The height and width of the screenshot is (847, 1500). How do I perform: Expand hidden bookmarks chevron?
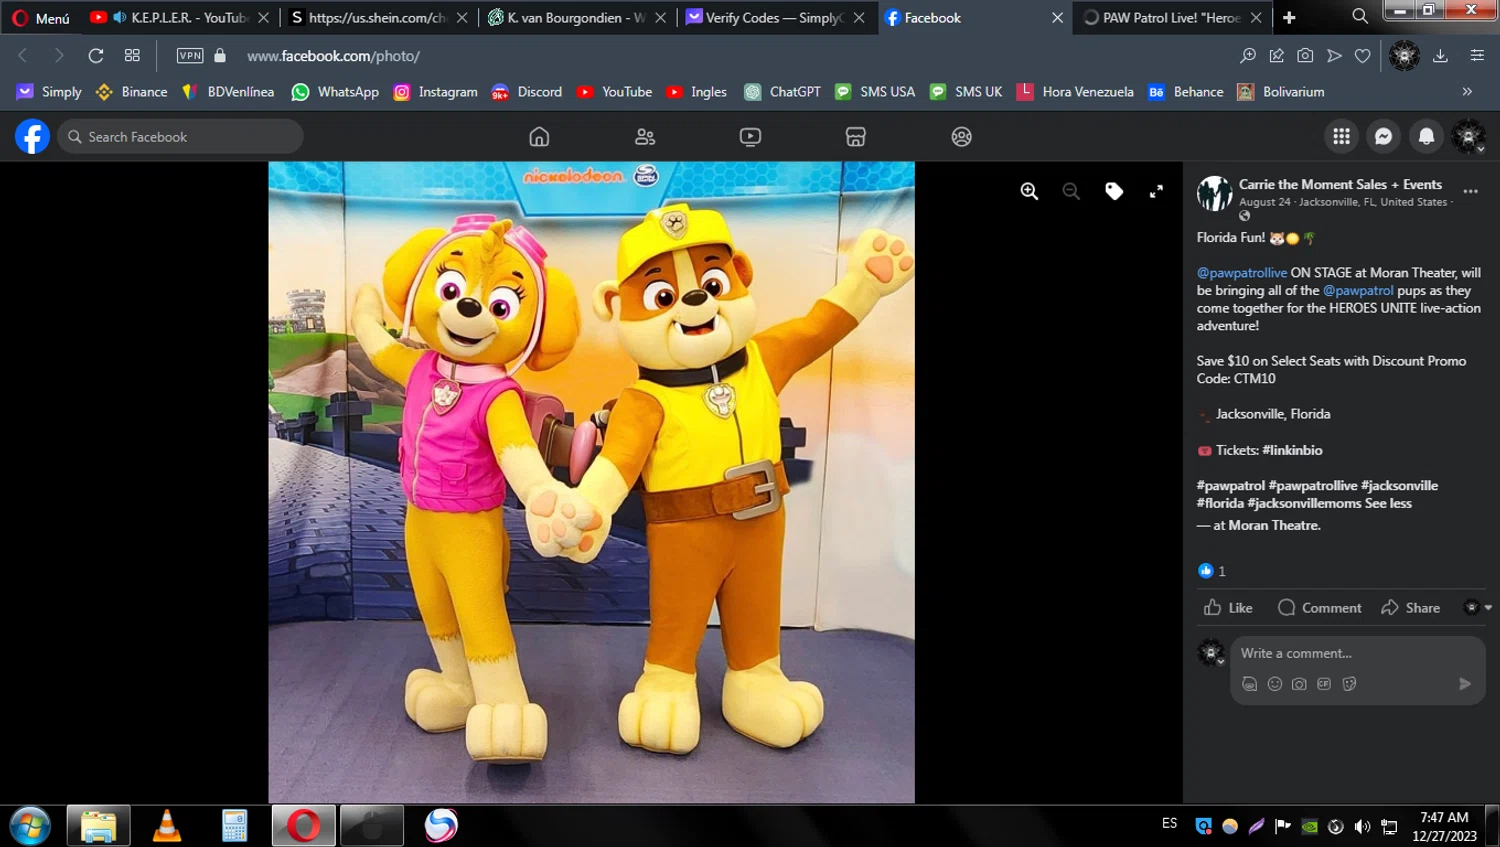tap(1467, 92)
